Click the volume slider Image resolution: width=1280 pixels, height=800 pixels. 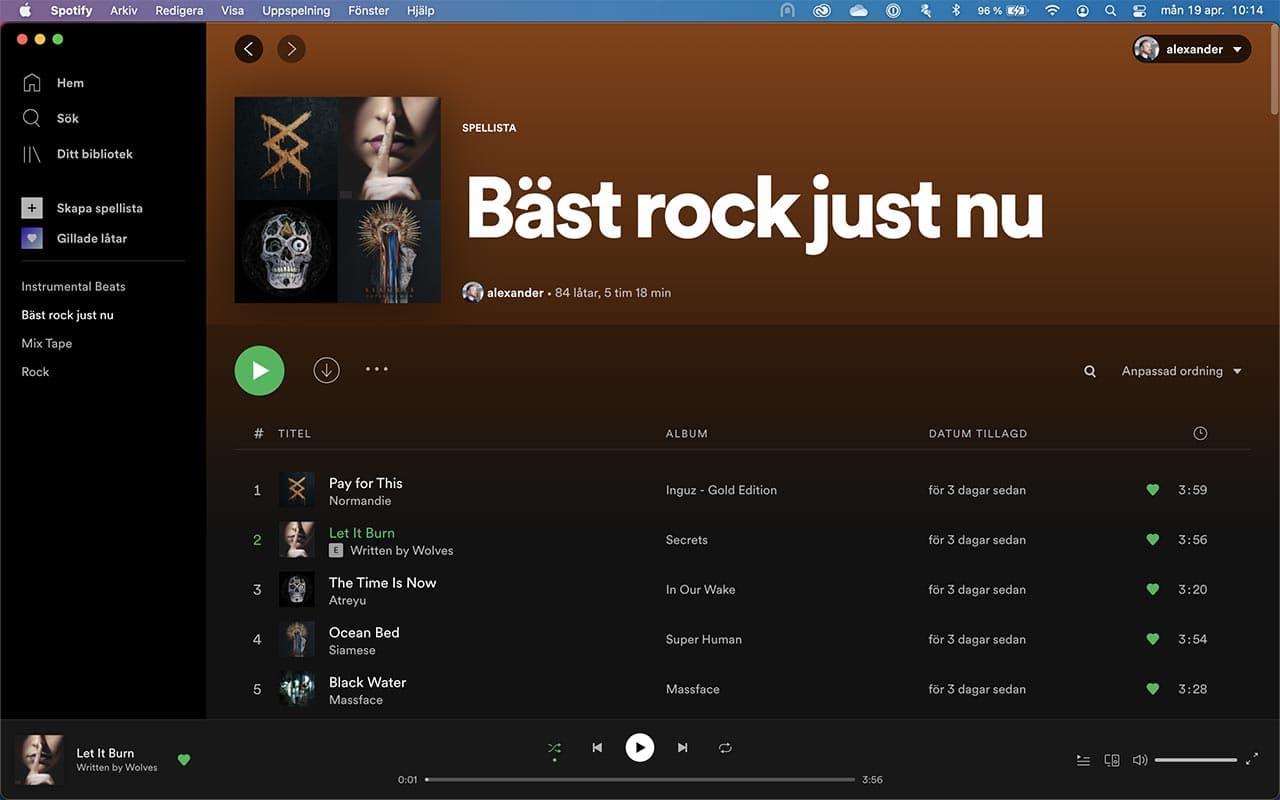coord(1196,760)
